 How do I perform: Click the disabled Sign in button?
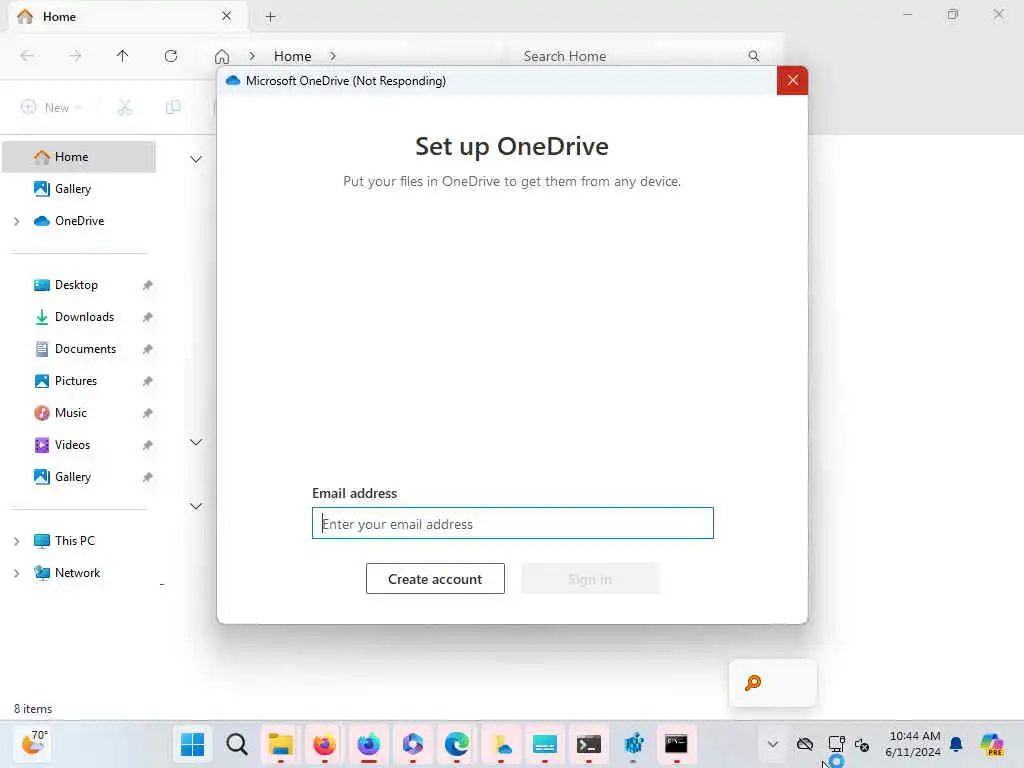[590, 579]
